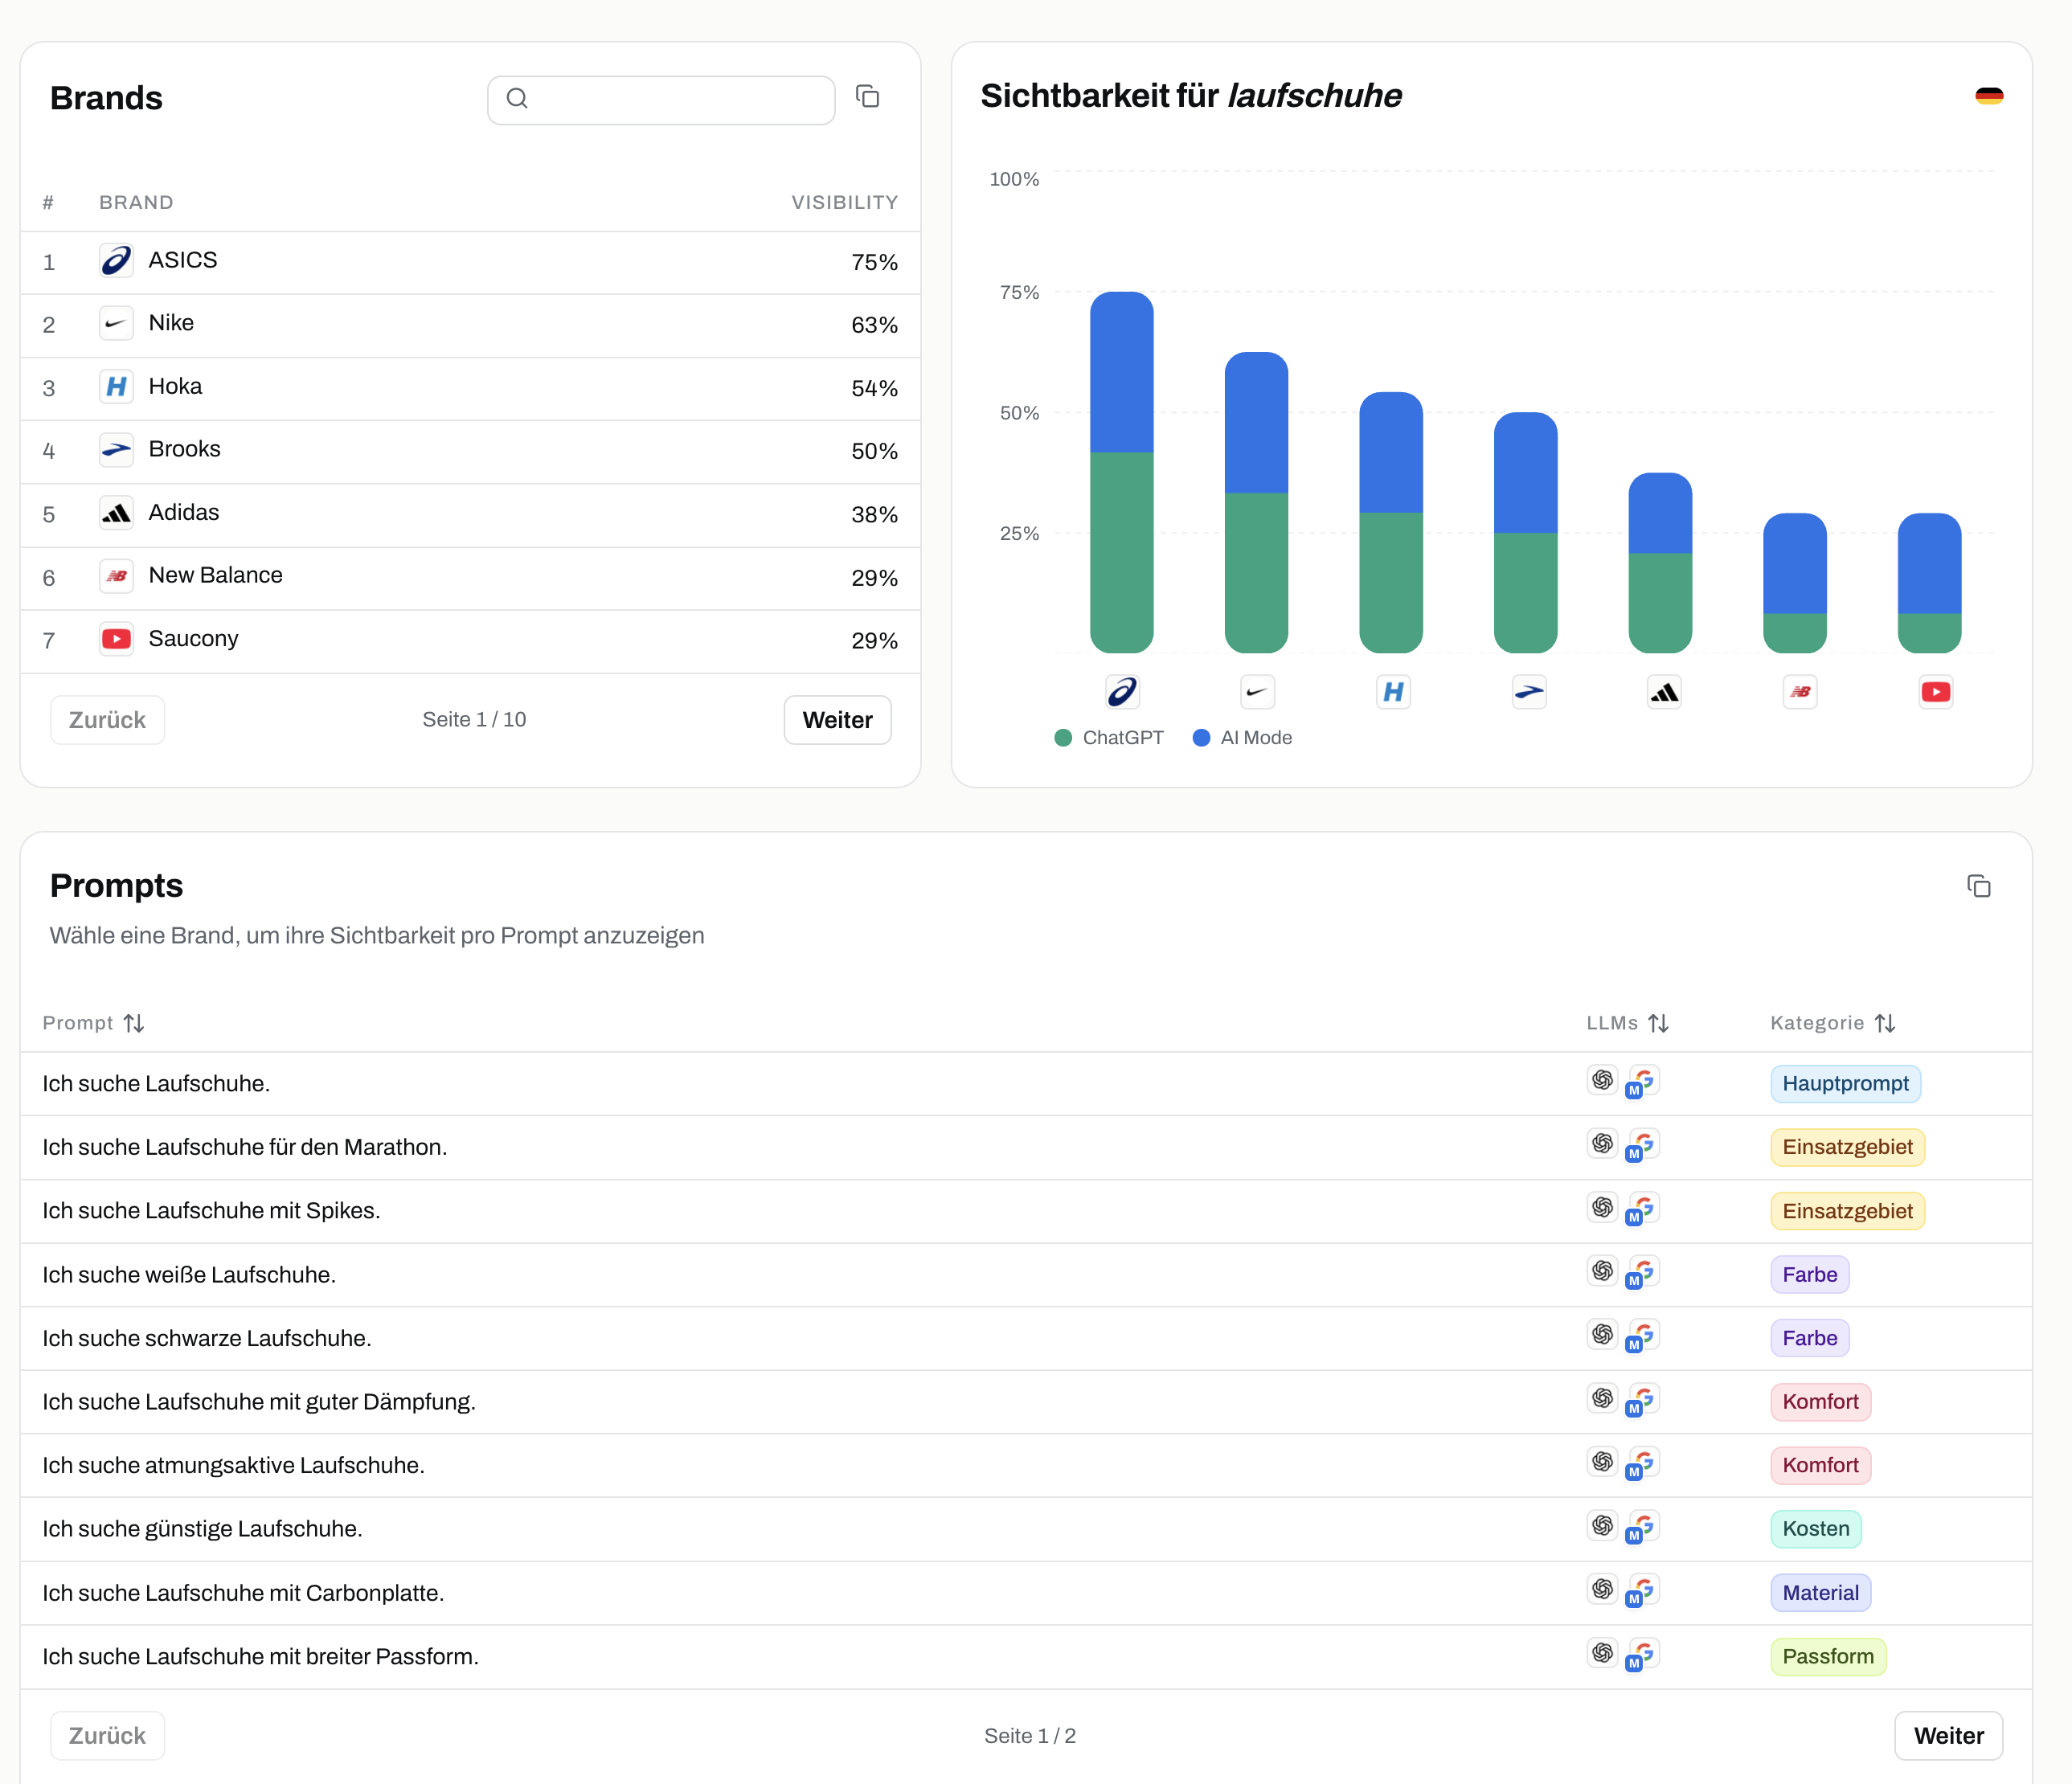The image size is (2072, 1784).
Task: Click Einsatzgebiet tag in Marathon row
Action: (x=1847, y=1147)
